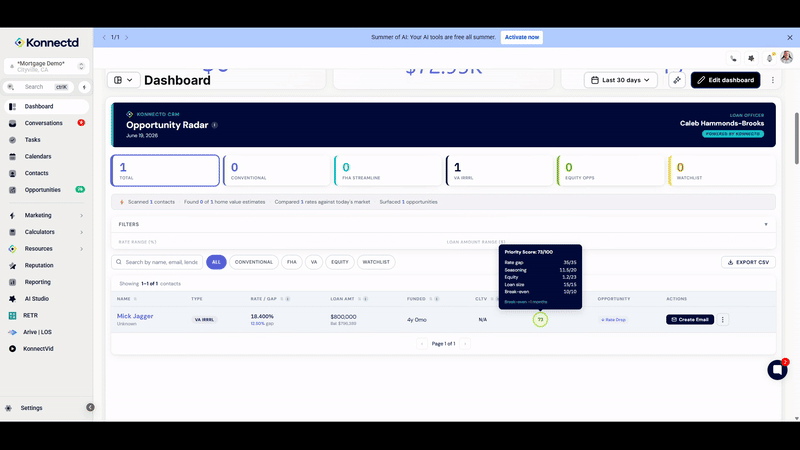Select the Equity Opps summary card
Viewport: 800px width, 450px height.
[x=611, y=170]
